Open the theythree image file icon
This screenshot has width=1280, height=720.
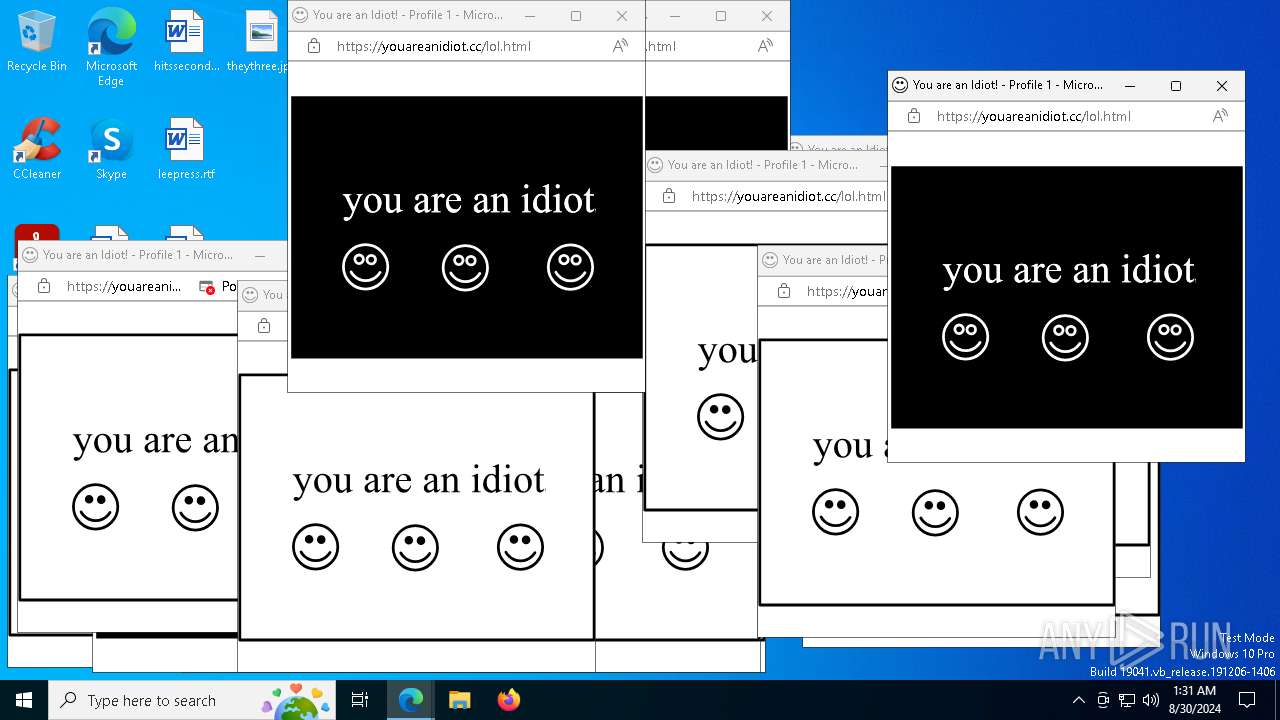point(259,42)
